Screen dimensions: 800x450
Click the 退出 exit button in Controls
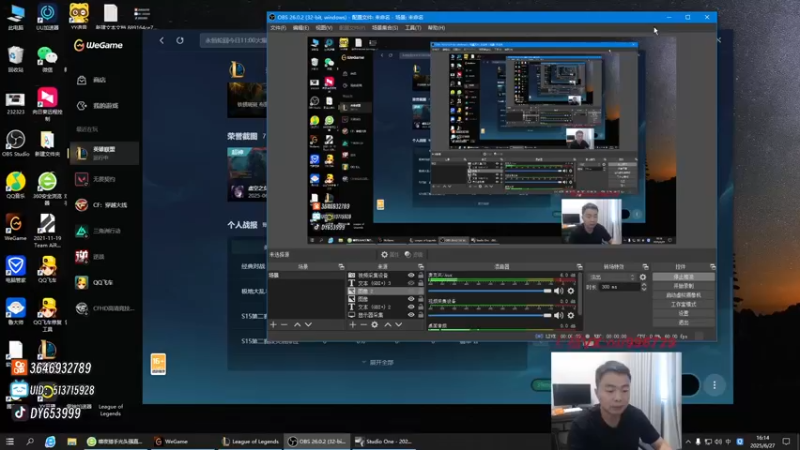pyautogui.click(x=684, y=322)
